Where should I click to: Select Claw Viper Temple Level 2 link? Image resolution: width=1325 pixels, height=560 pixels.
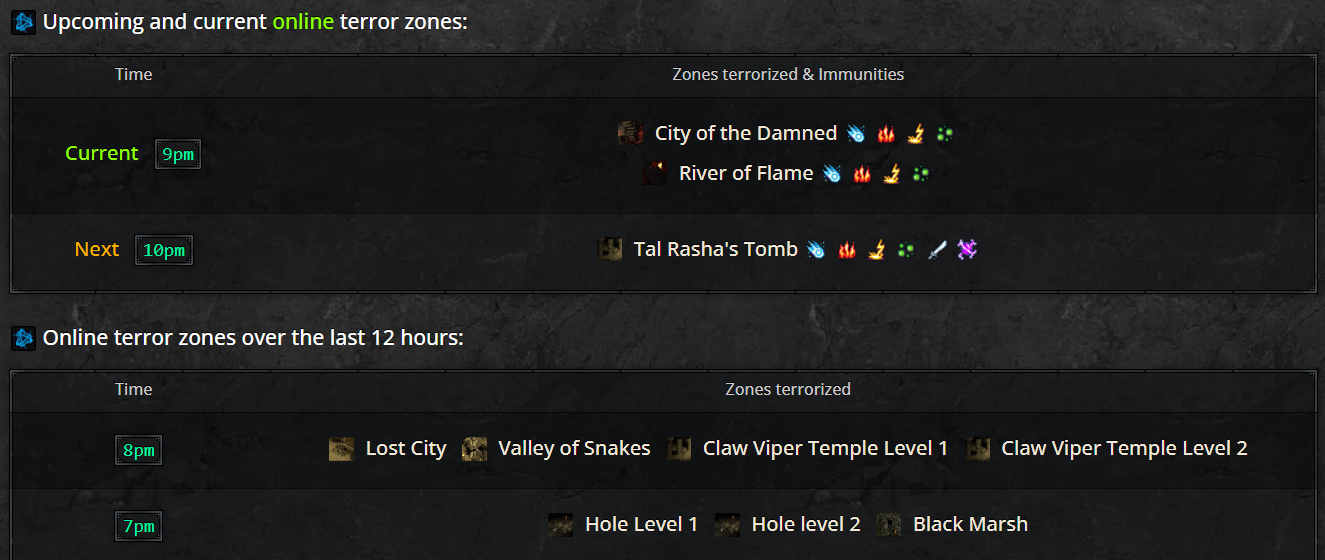(1124, 449)
